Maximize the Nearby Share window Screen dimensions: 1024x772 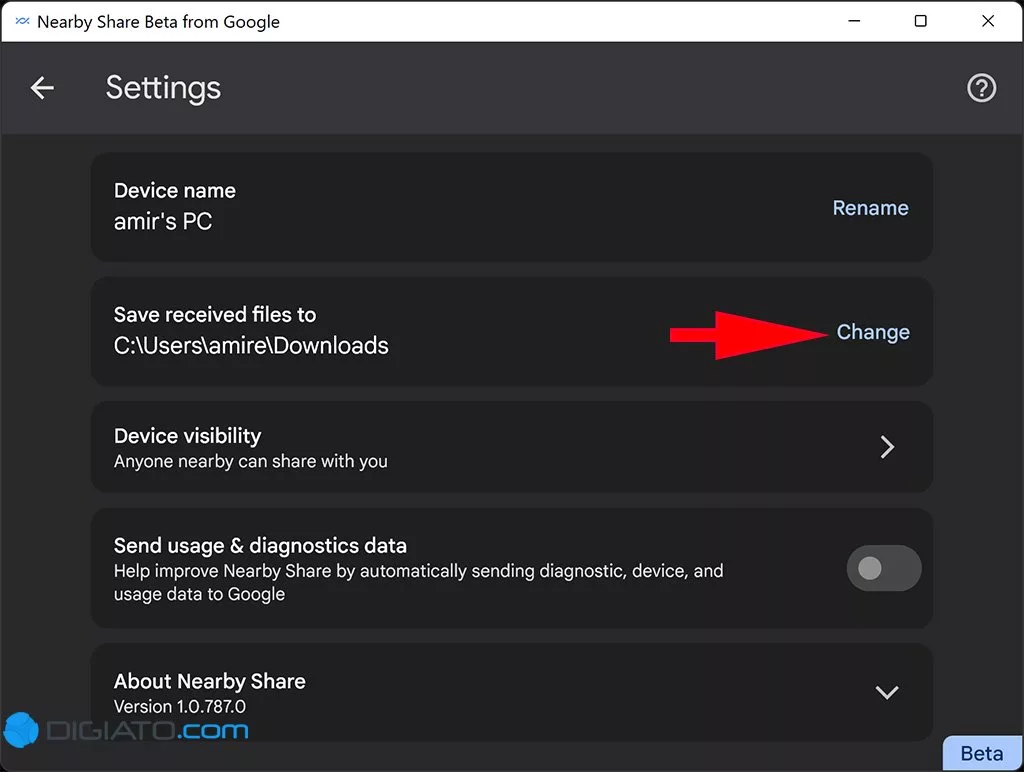click(921, 21)
